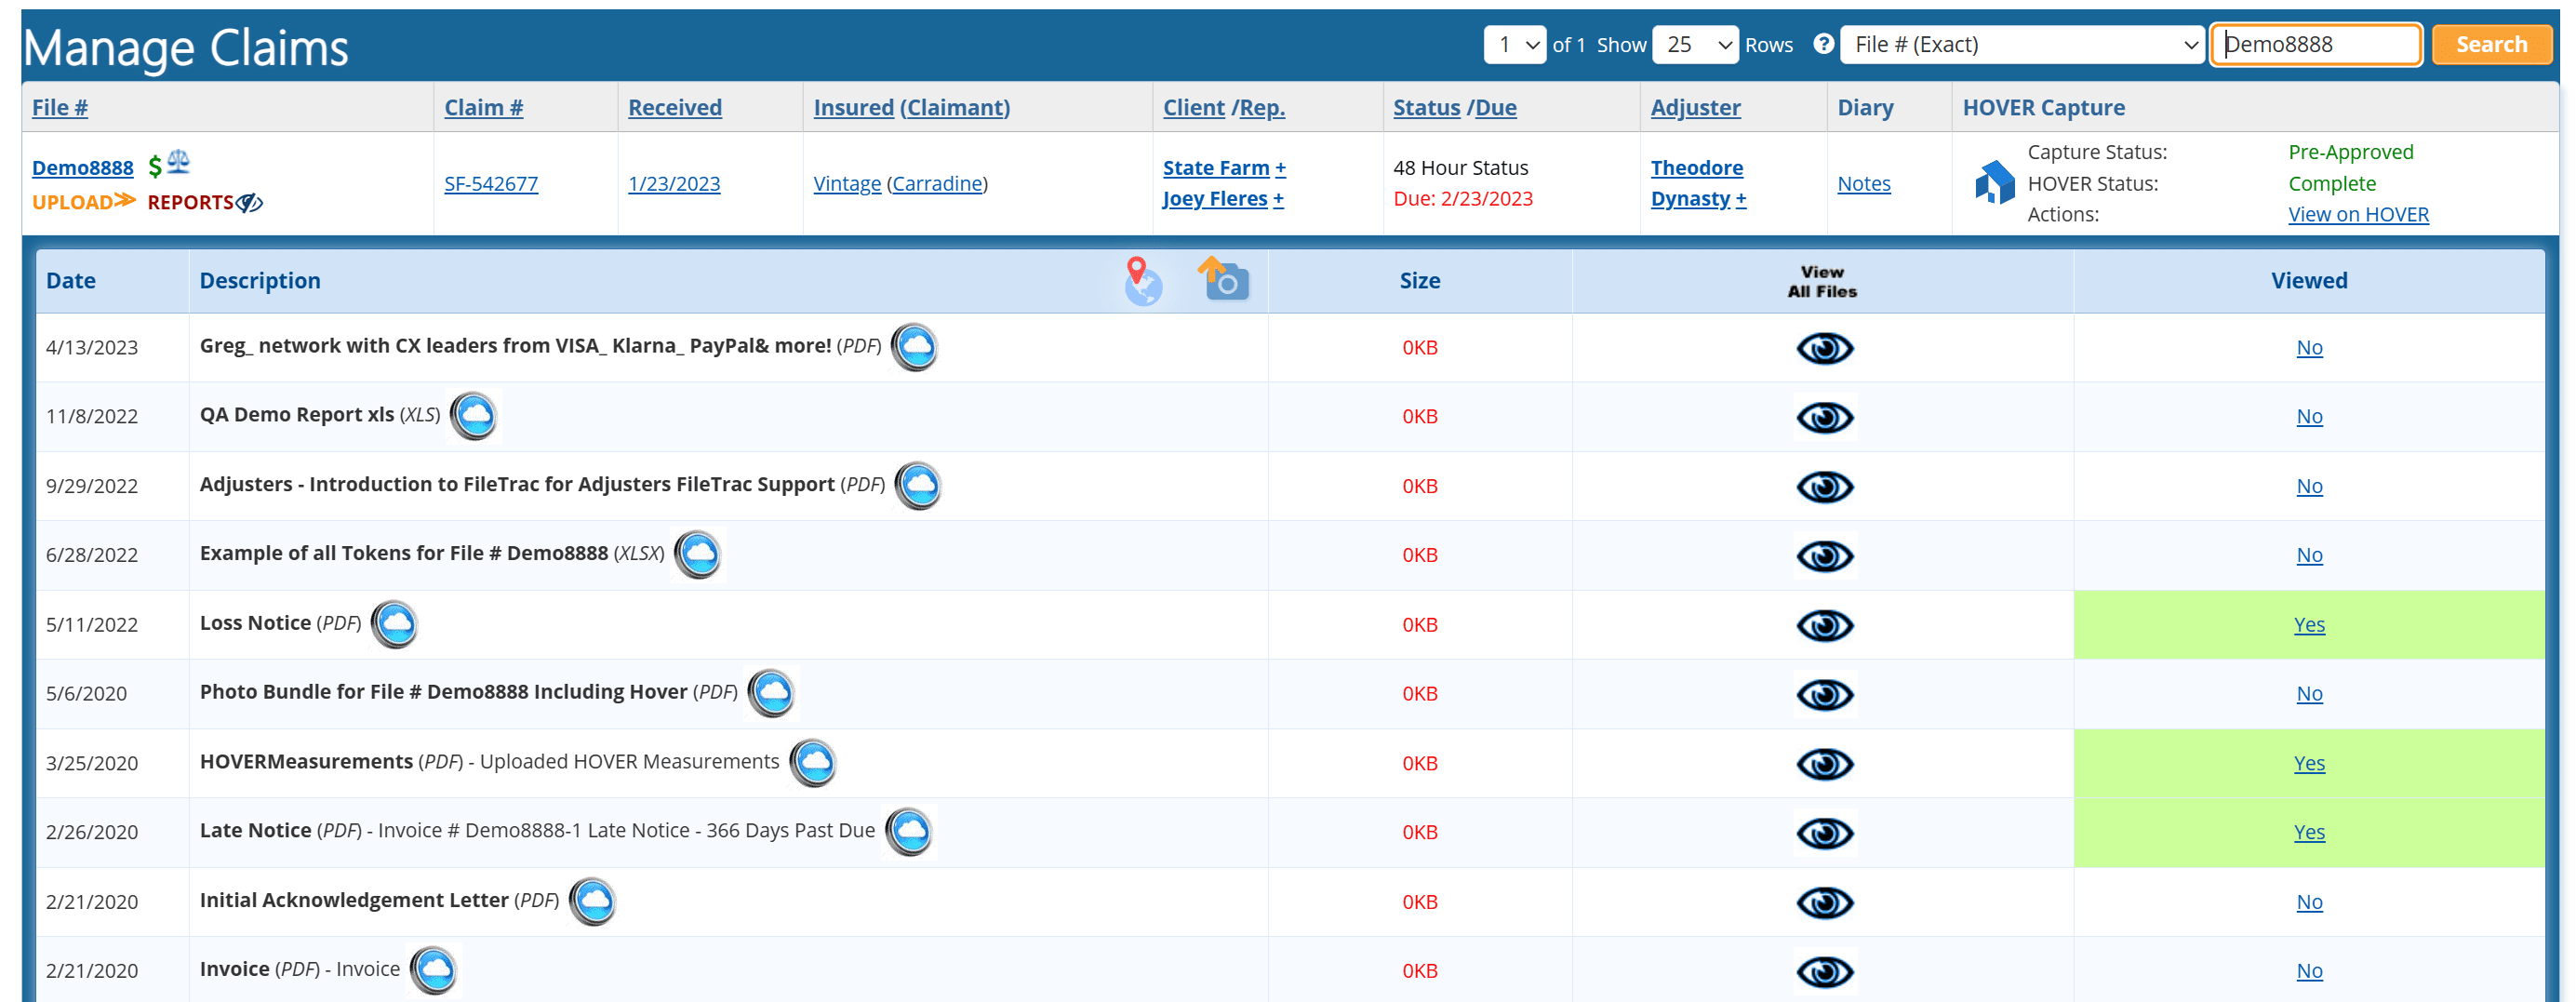Open the Late Notice file with its eye icon
2576x1002 pixels.
click(1824, 832)
